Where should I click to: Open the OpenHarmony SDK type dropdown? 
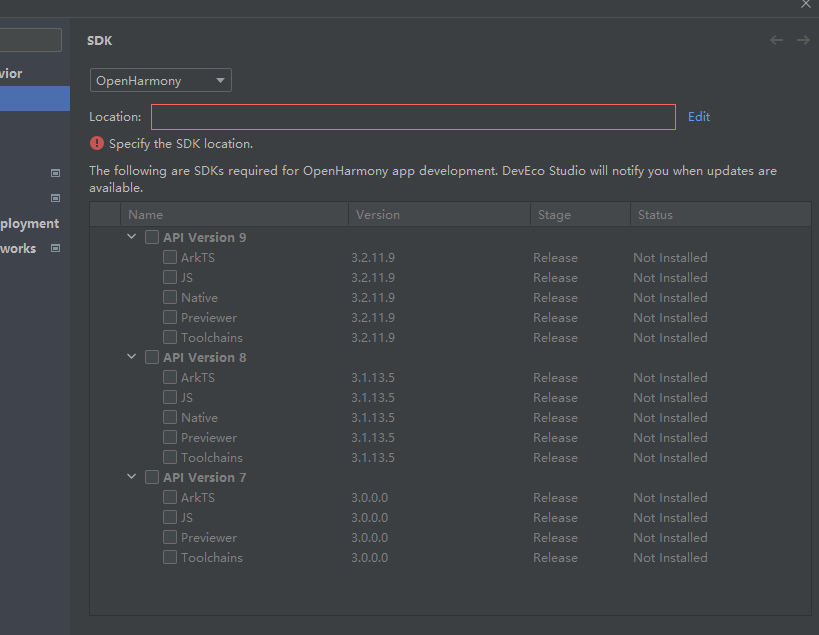(x=160, y=81)
